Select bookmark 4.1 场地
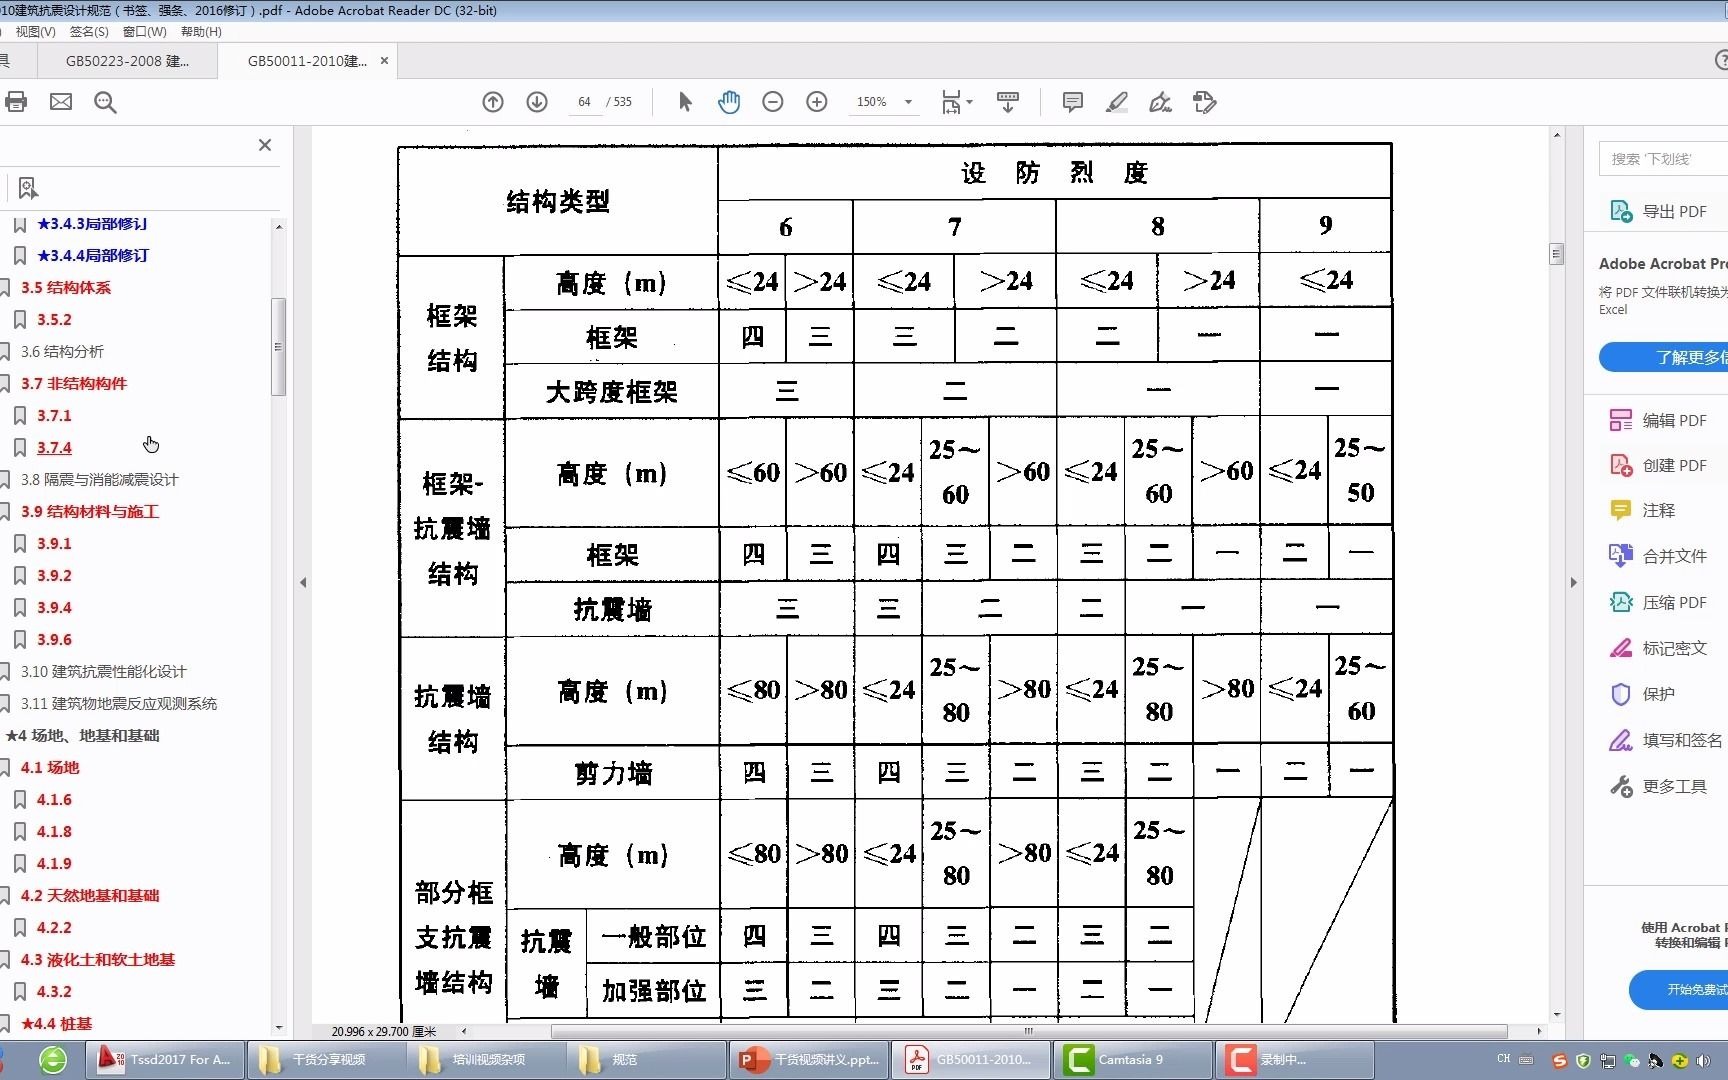The width and height of the screenshot is (1728, 1080). pyautogui.click(x=50, y=768)
